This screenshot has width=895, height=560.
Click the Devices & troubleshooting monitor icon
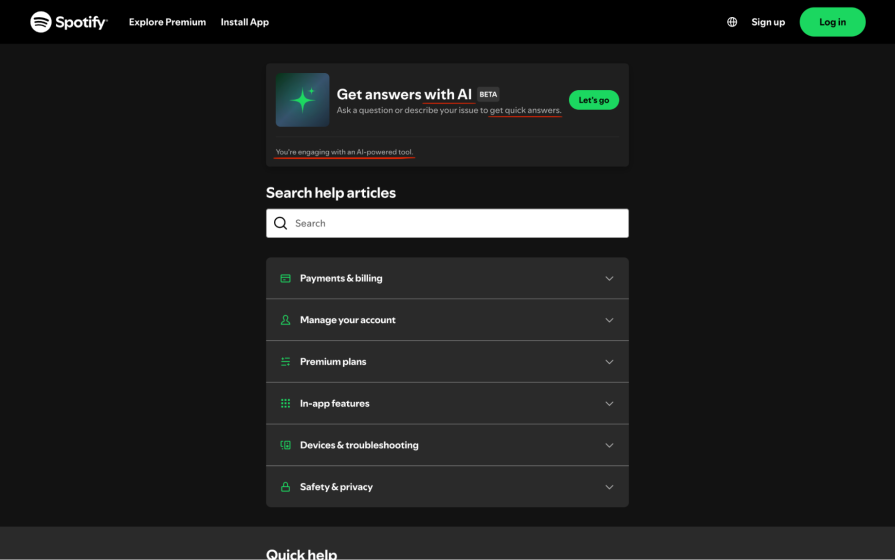click(x=285, y=445)
